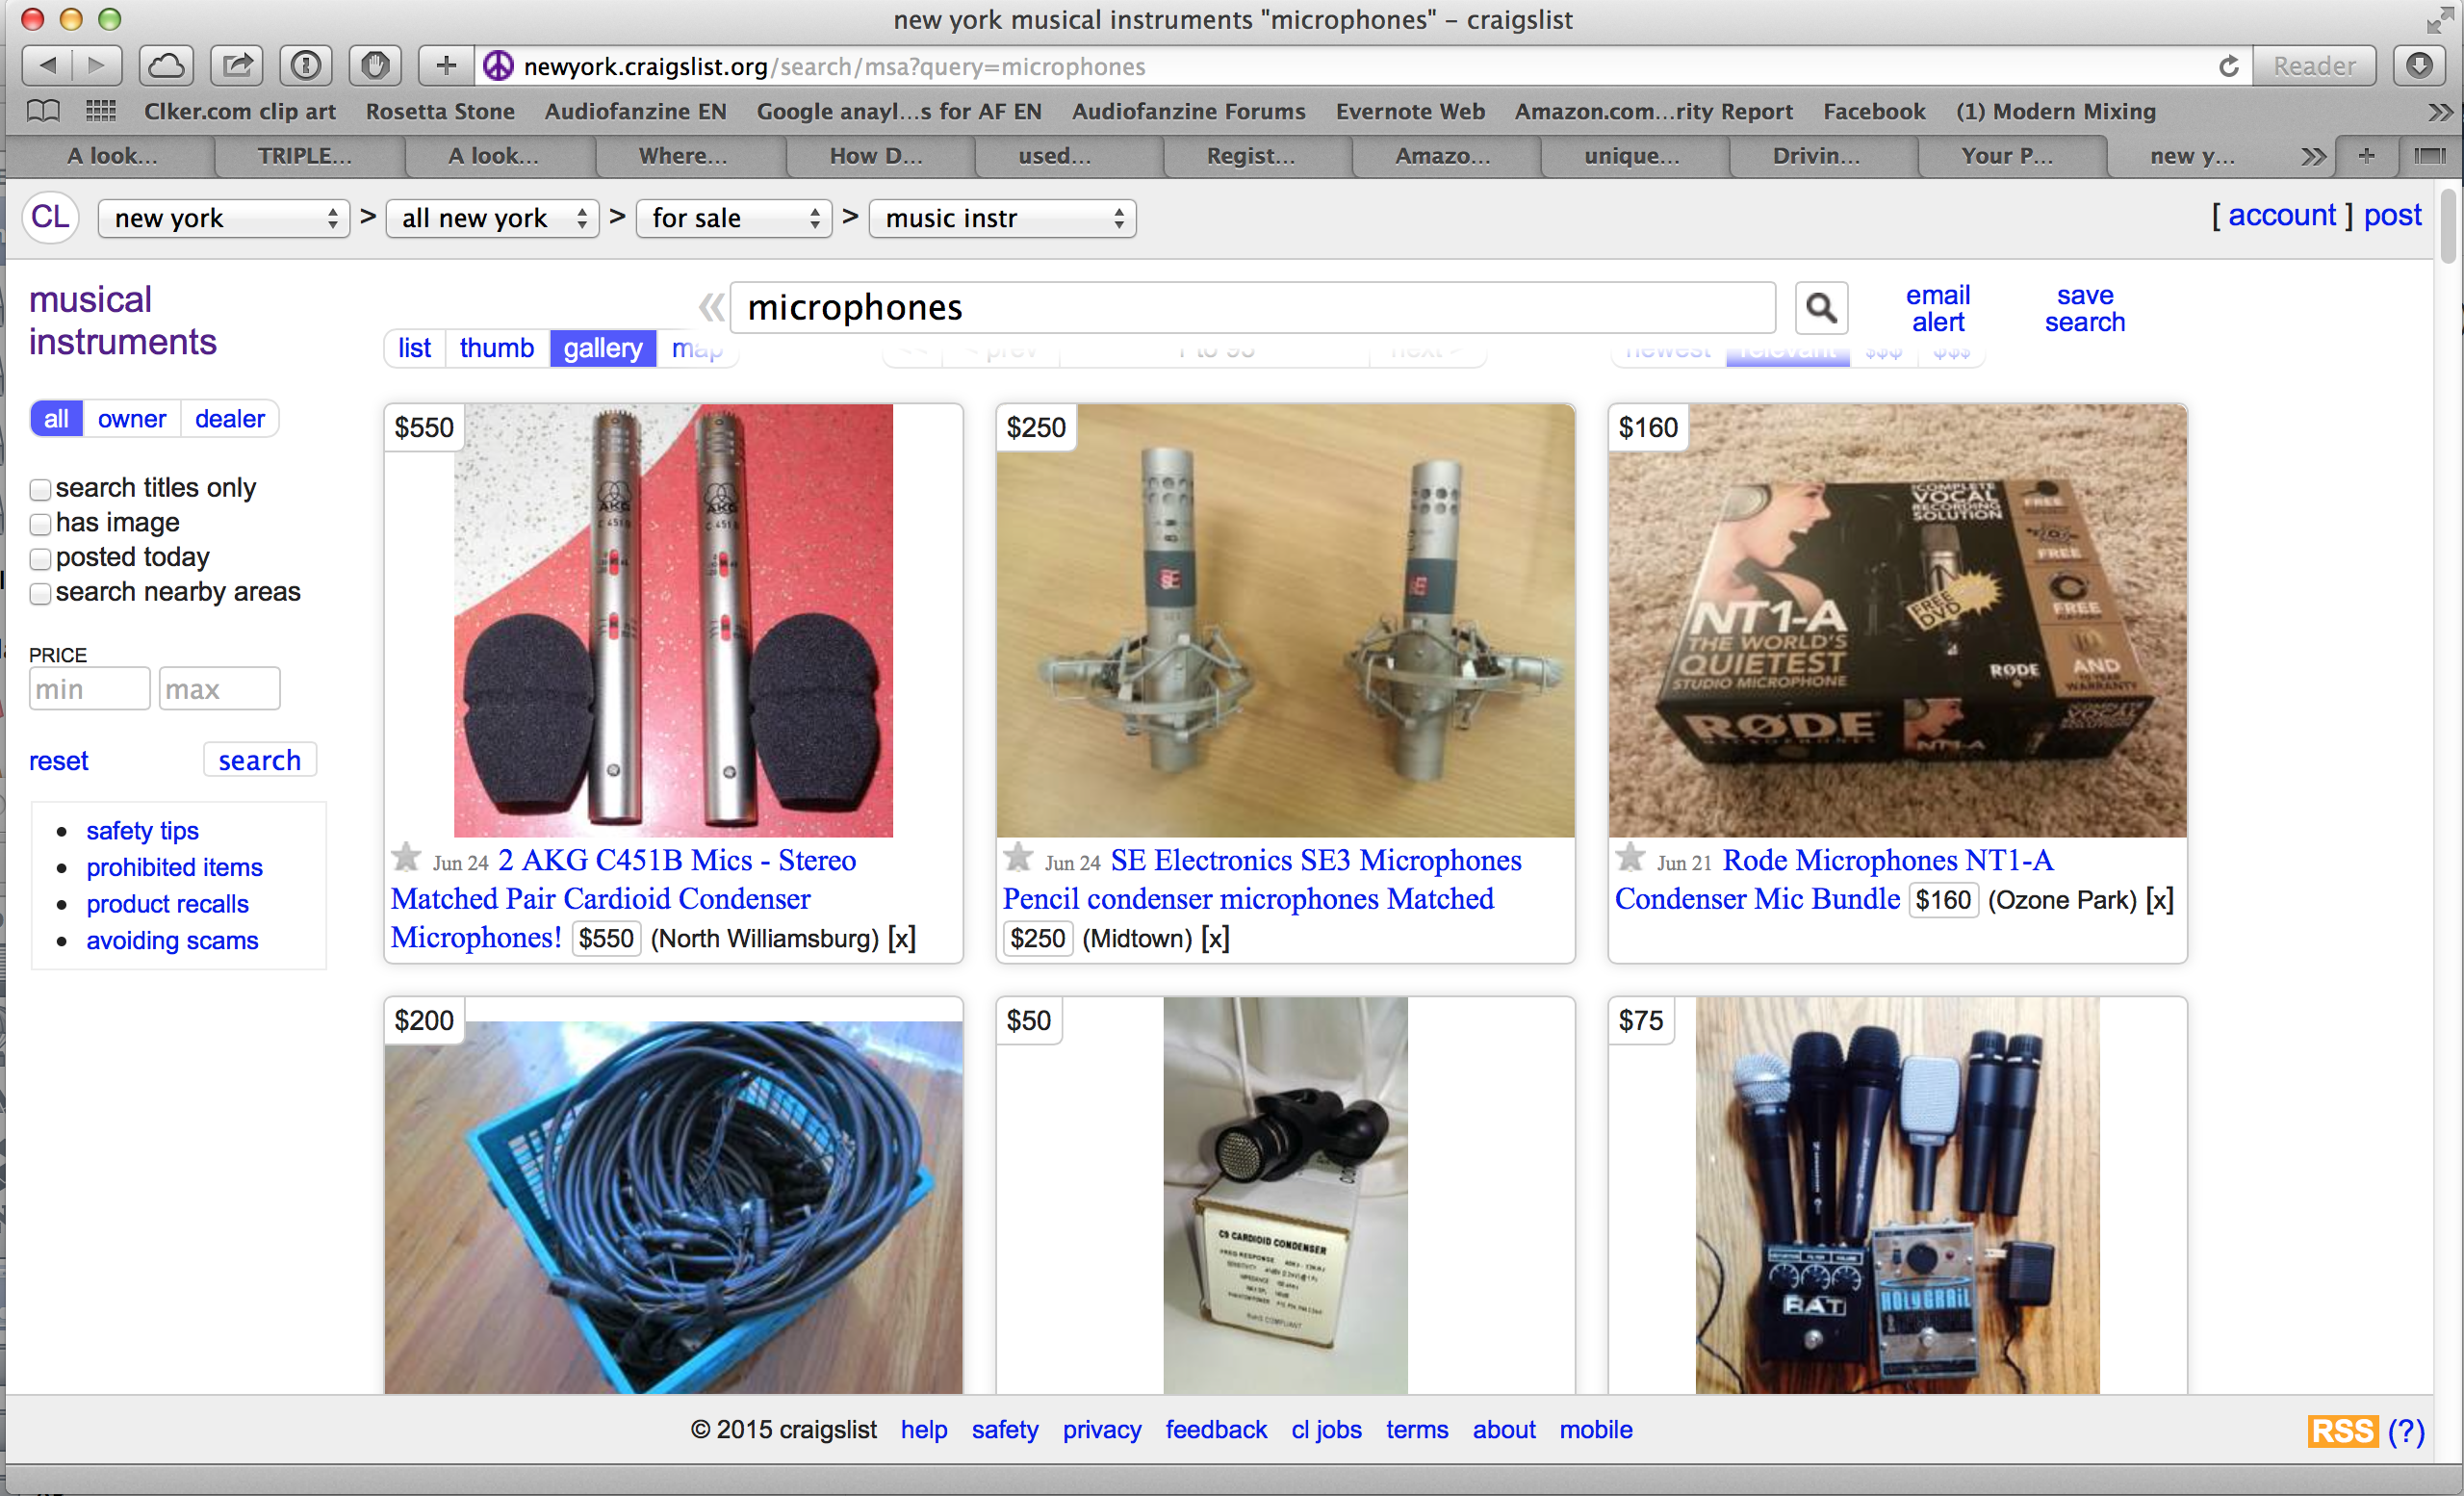Open the music instr subcategory dropdown

coord(1002,218)
